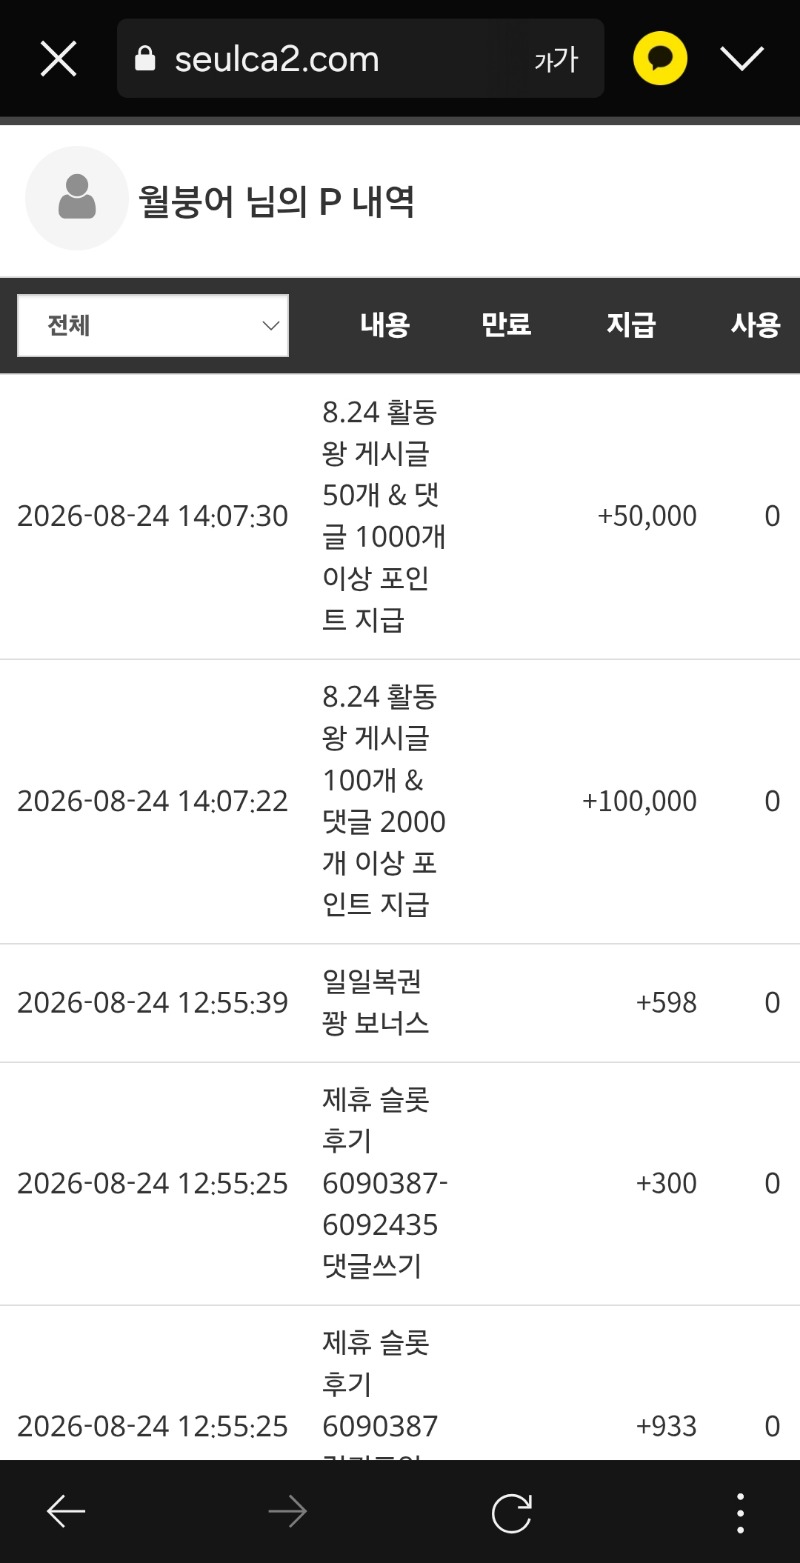
Task: Open the three-dot more options menu
Action: [x=740, y=1512]
